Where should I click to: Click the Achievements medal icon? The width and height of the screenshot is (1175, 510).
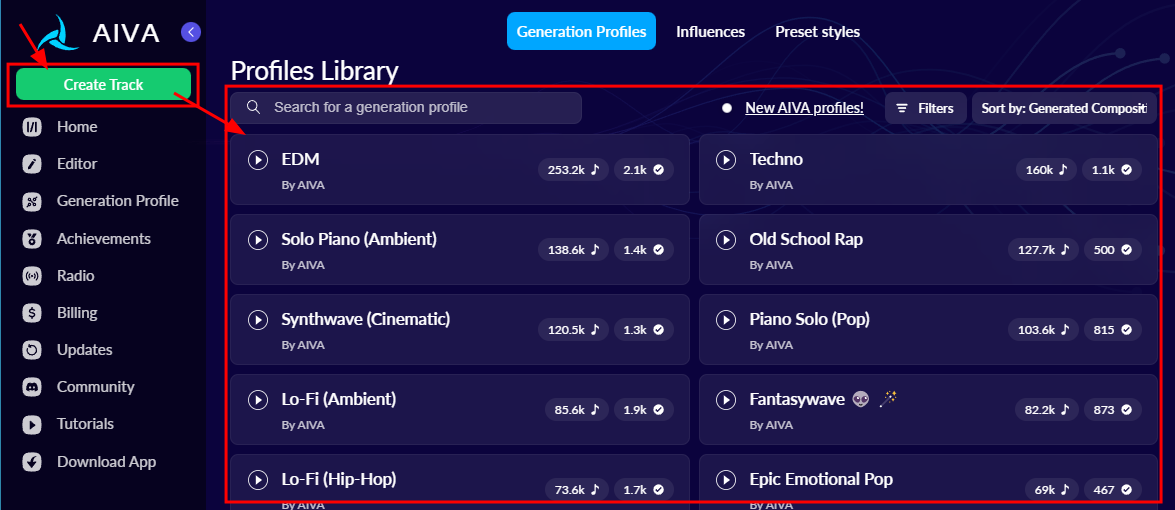(x=31, y=238)
